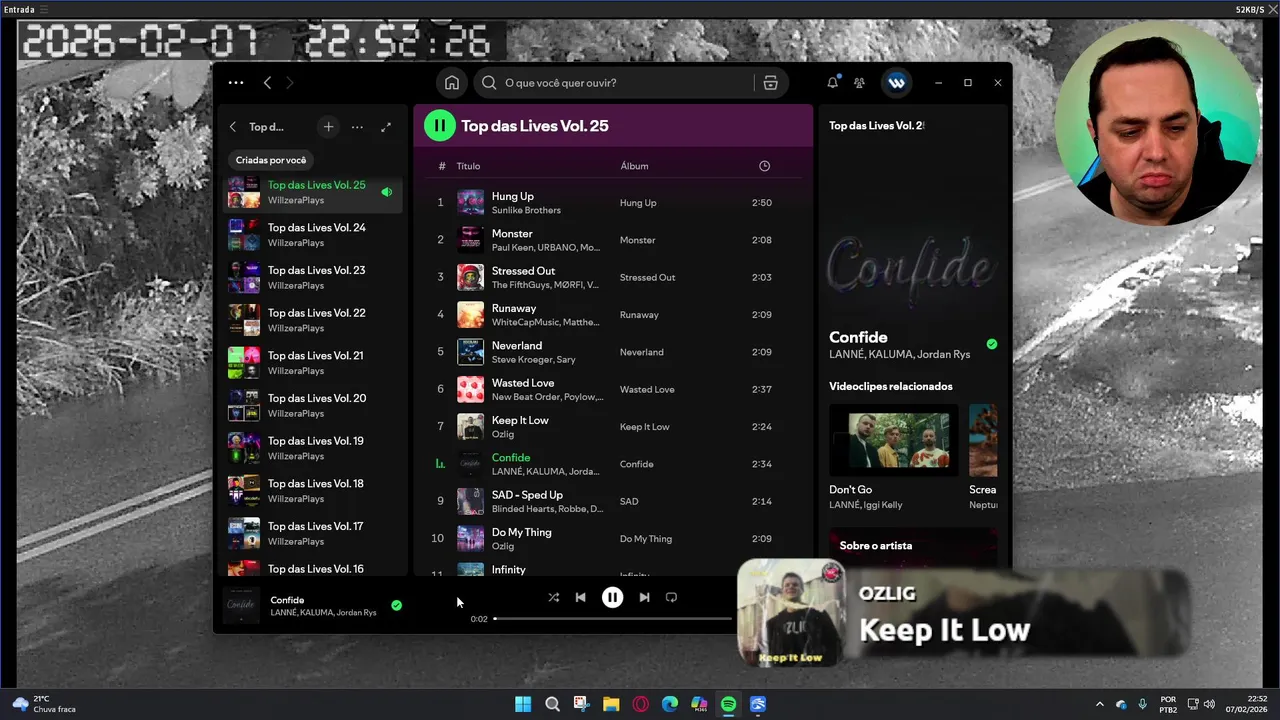
Task: Sort by track number # header
Action: click(442, 166)
